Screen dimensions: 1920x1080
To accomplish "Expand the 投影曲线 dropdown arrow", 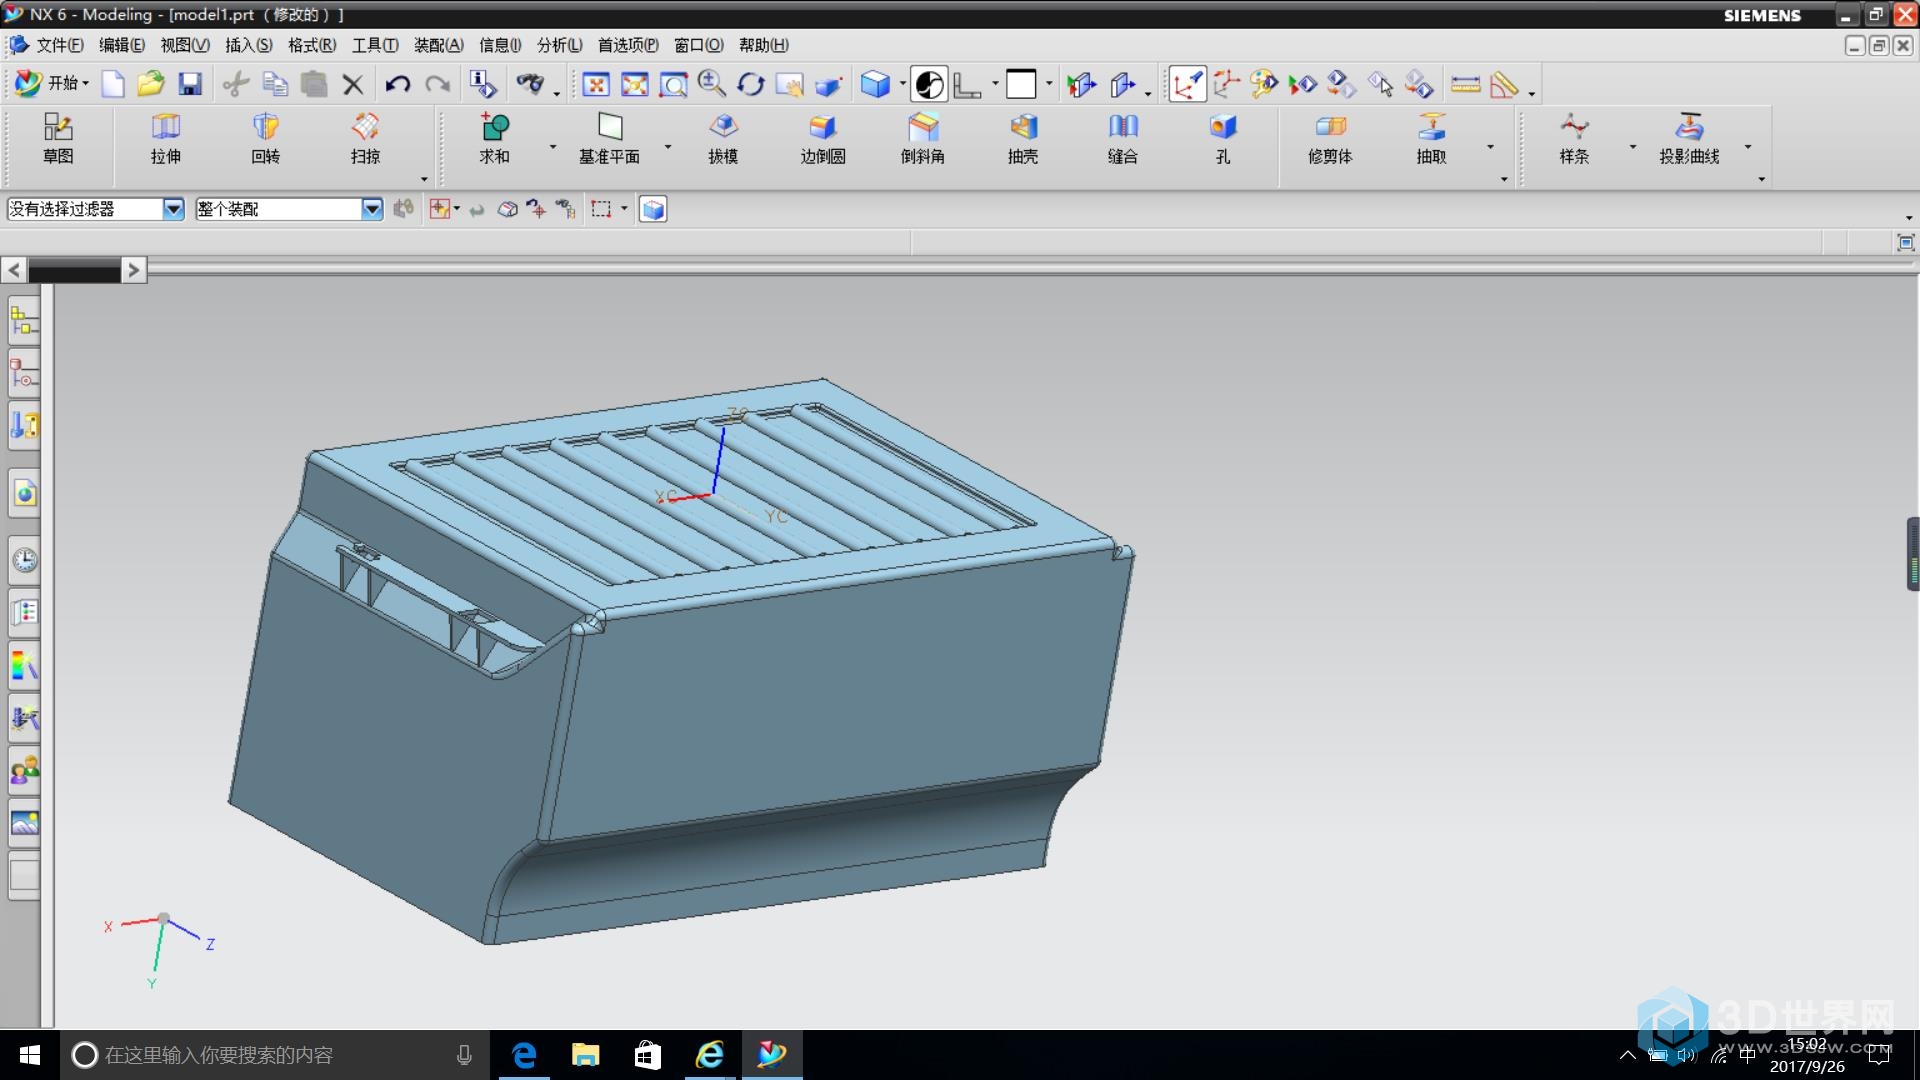I will [1748, 147].
